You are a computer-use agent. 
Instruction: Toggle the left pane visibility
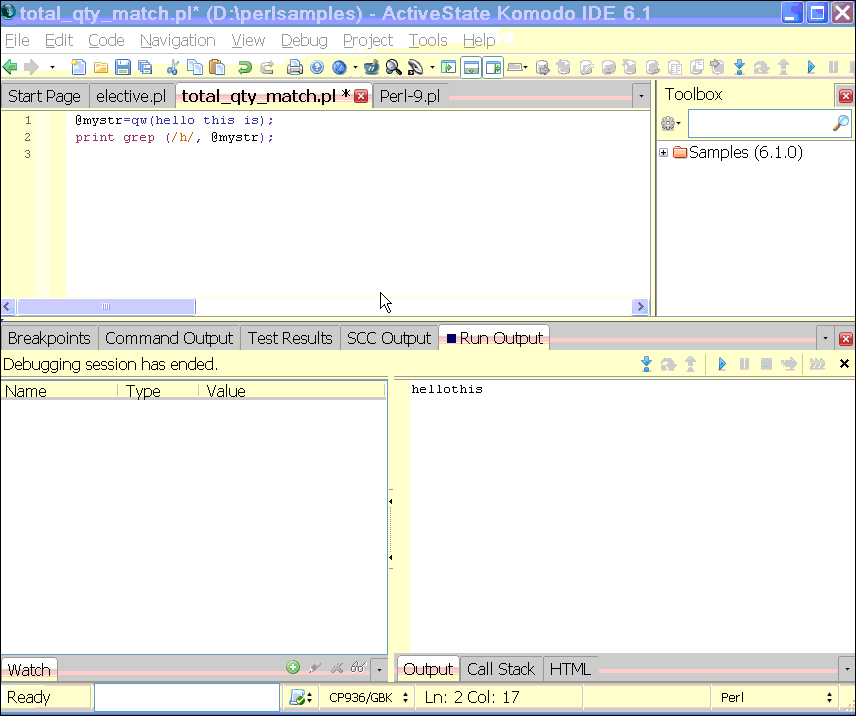click(x=448, y=67)
